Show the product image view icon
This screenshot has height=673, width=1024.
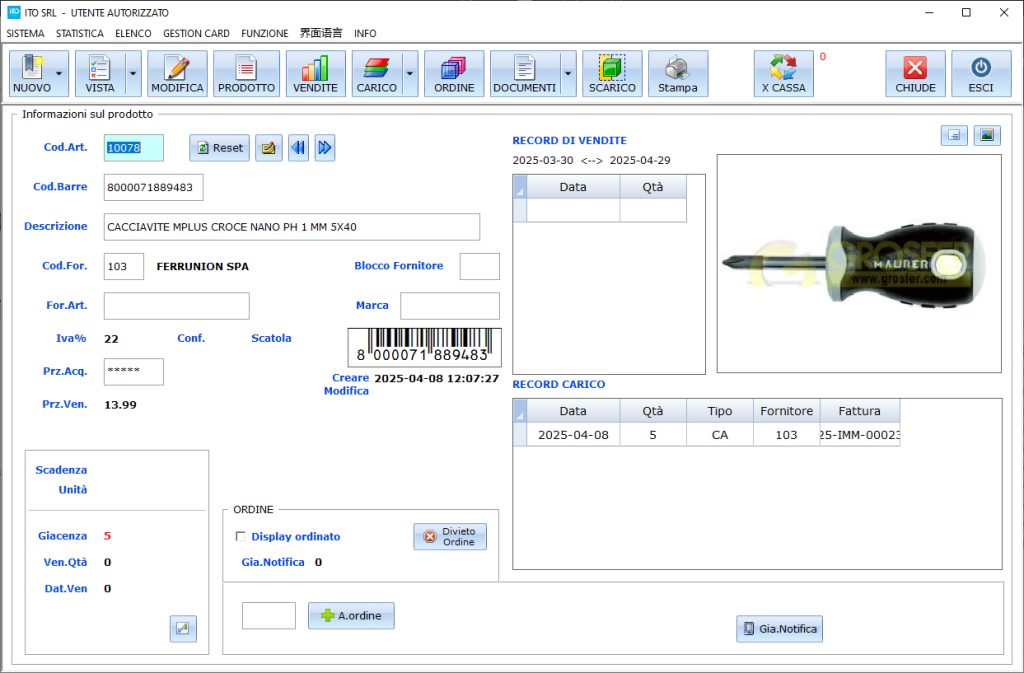point(987,135)
